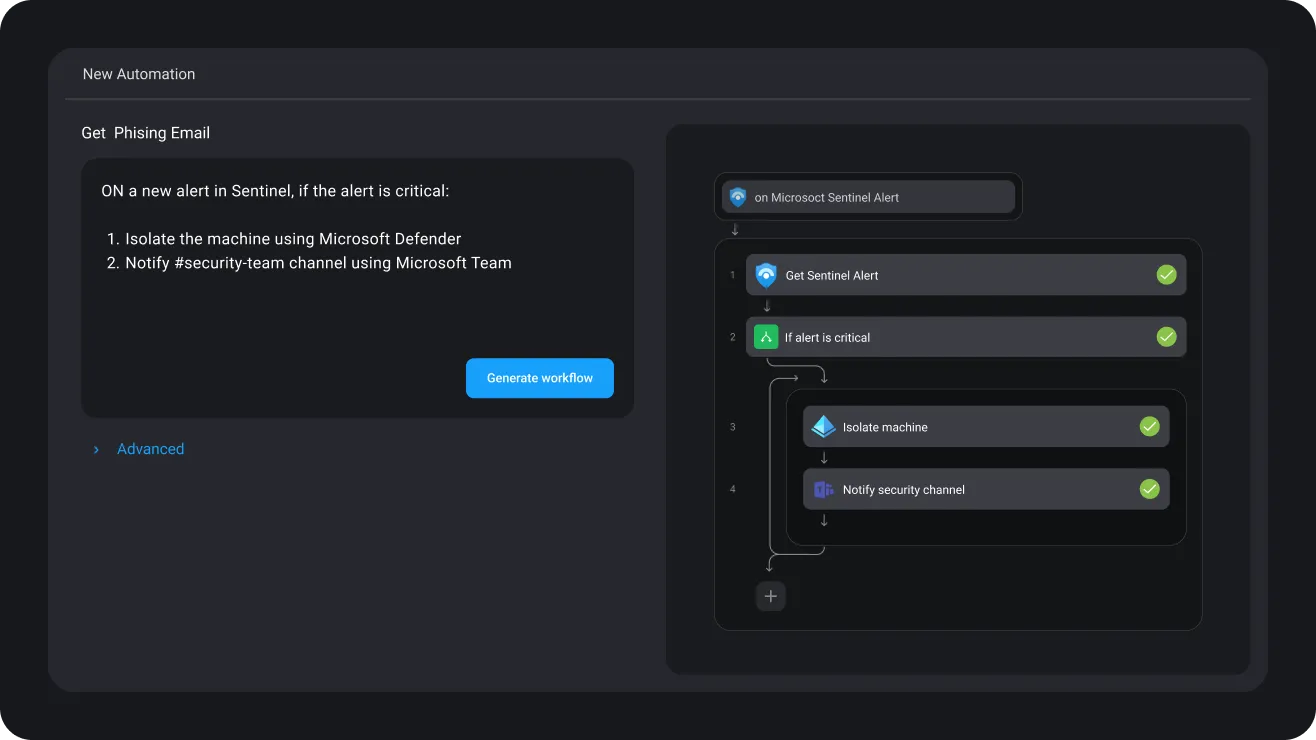This screenshot has width=1316, height=740.
Task: Click the Get Phising Email title
Action: click(x=146, y=133)
